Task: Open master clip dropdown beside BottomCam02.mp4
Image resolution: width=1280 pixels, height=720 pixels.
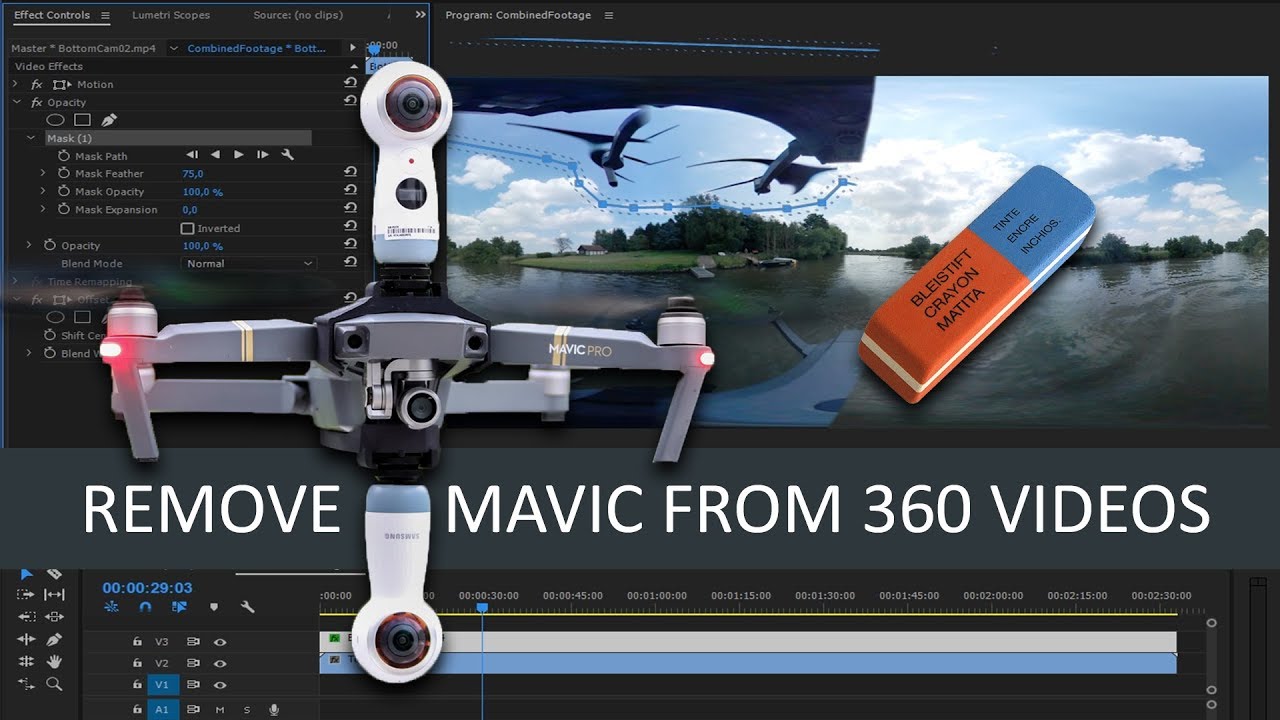Action: coord(174,48)
